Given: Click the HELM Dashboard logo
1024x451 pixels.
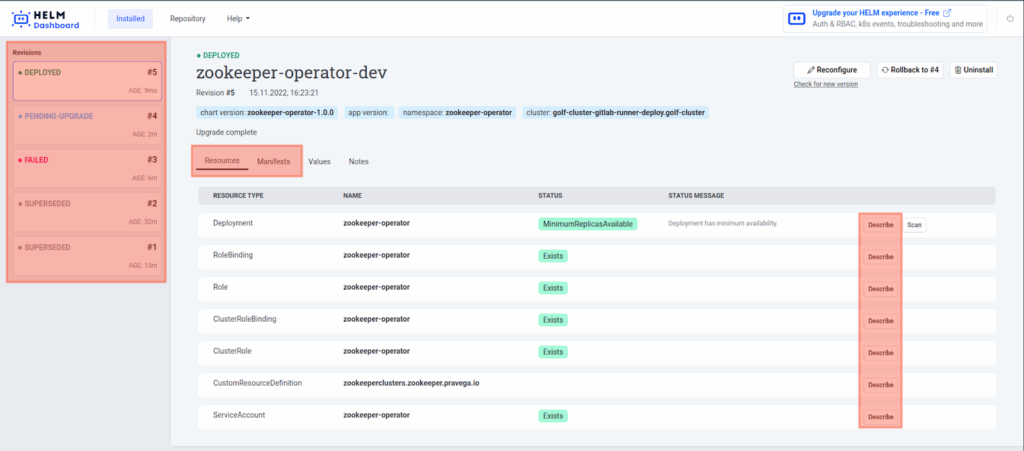Looking at the screenshot, I should 48,18.
